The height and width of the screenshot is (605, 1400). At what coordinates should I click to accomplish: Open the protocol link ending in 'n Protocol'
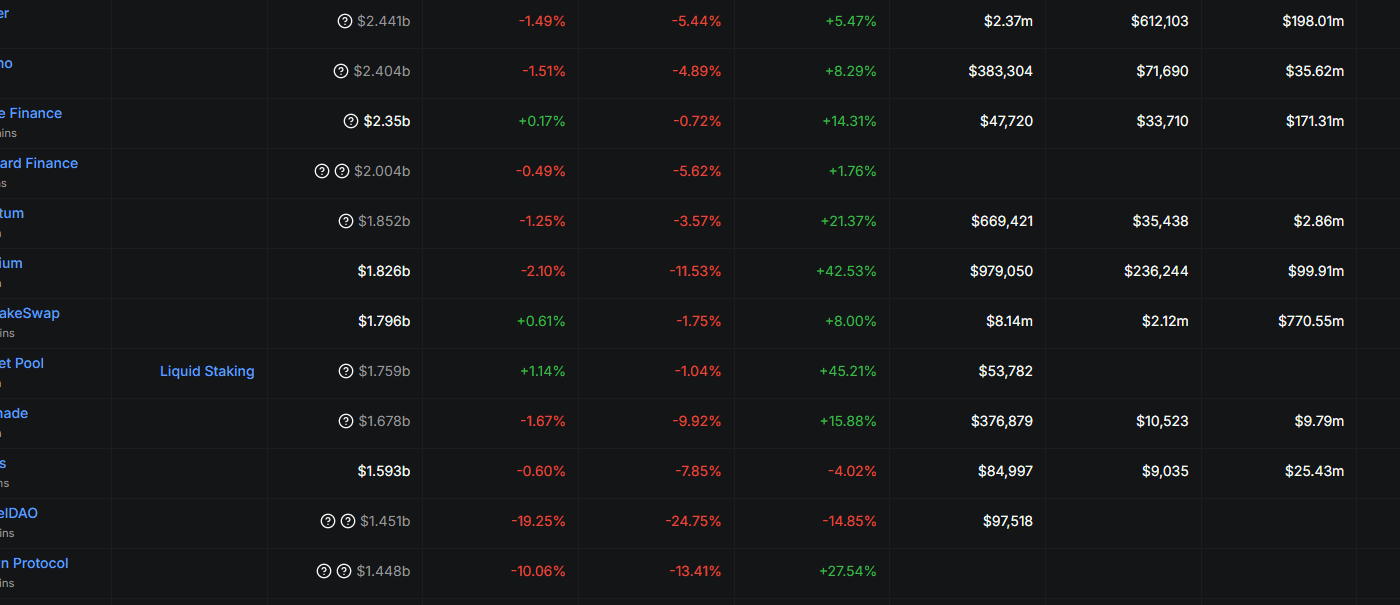pos(34,563)
